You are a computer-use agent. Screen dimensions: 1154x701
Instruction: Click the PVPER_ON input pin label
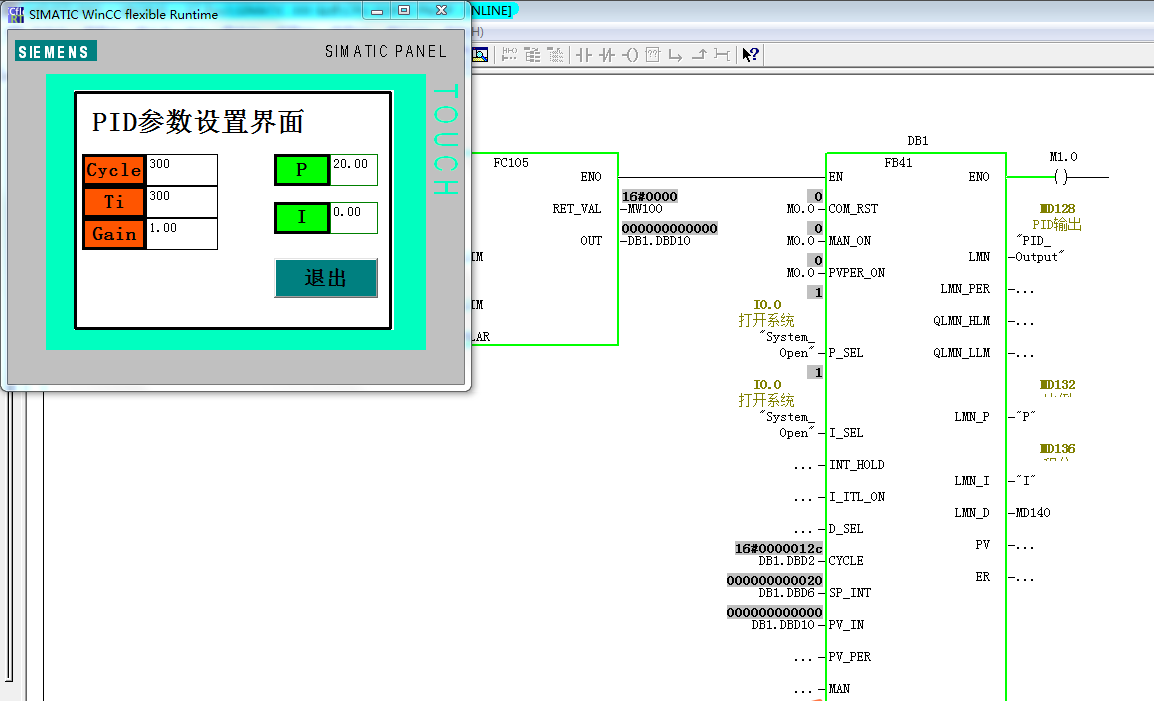click(x=857, y=273)
